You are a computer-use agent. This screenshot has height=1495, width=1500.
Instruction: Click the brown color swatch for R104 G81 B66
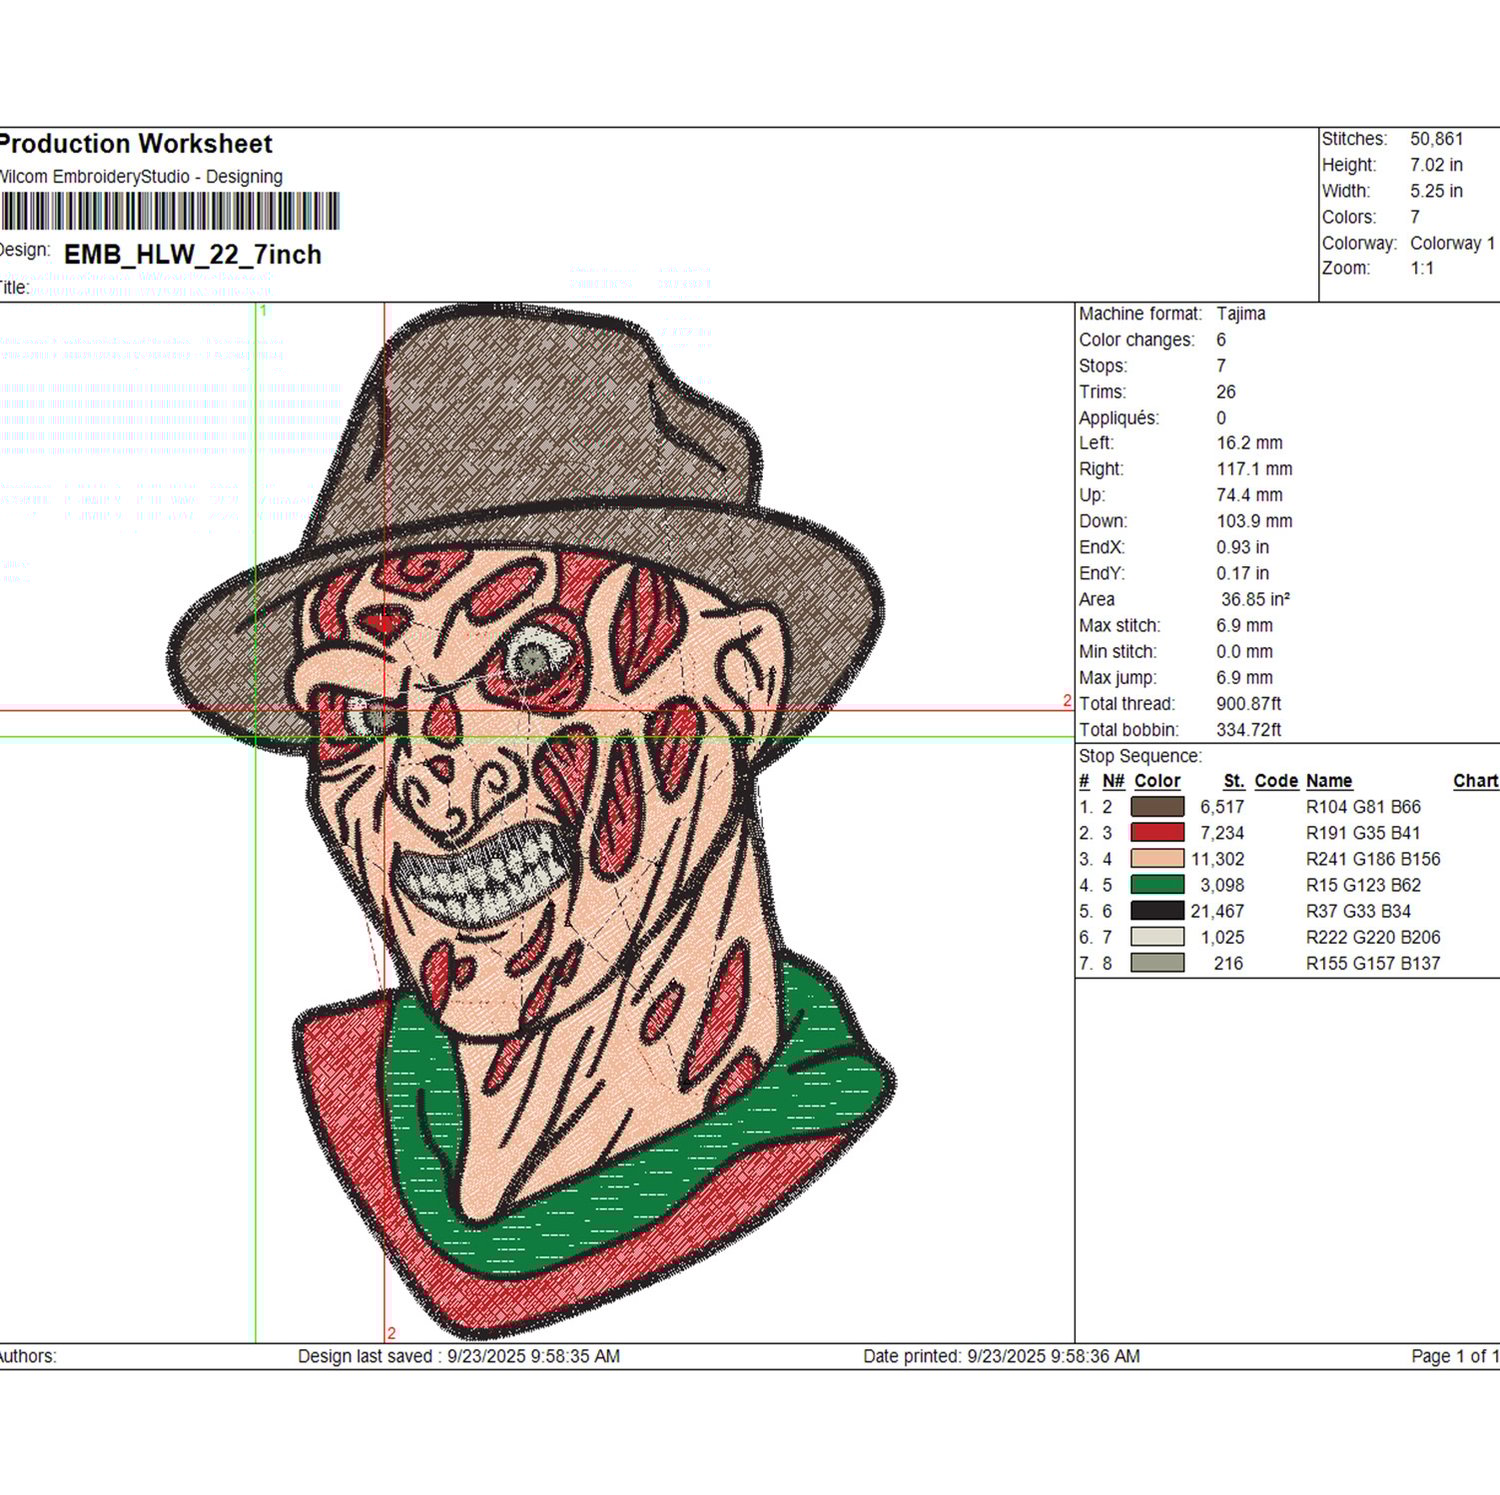click(1157, 806)
